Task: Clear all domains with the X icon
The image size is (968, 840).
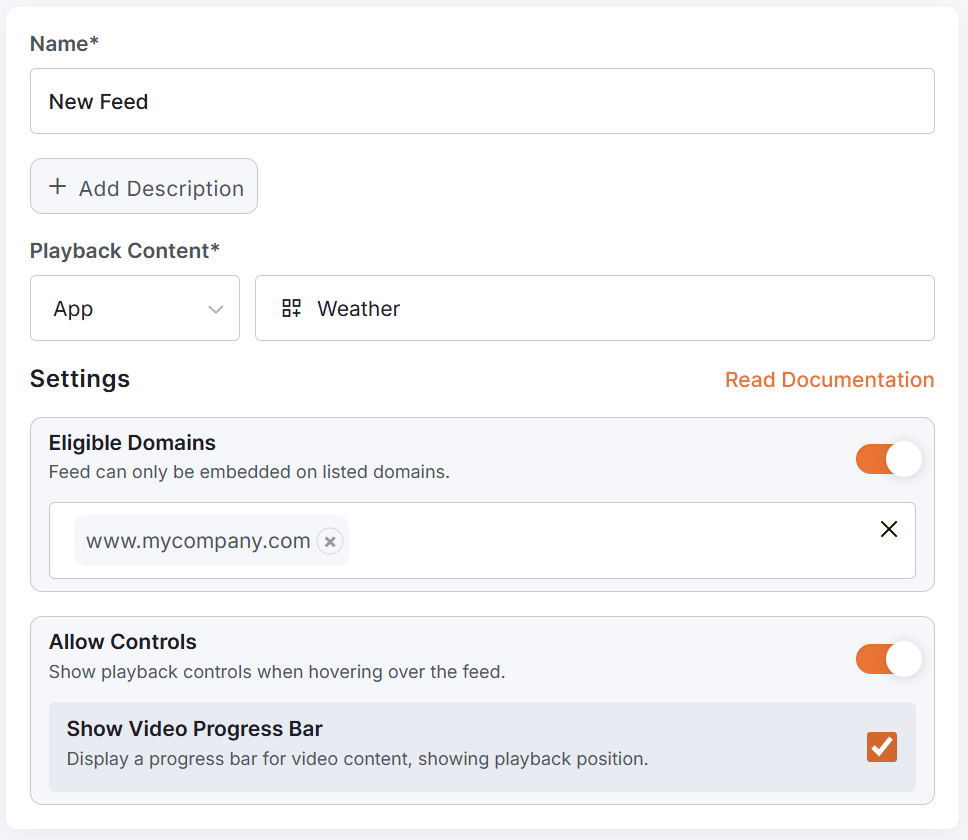Action: pyautogui.click(x=888, y=529)
